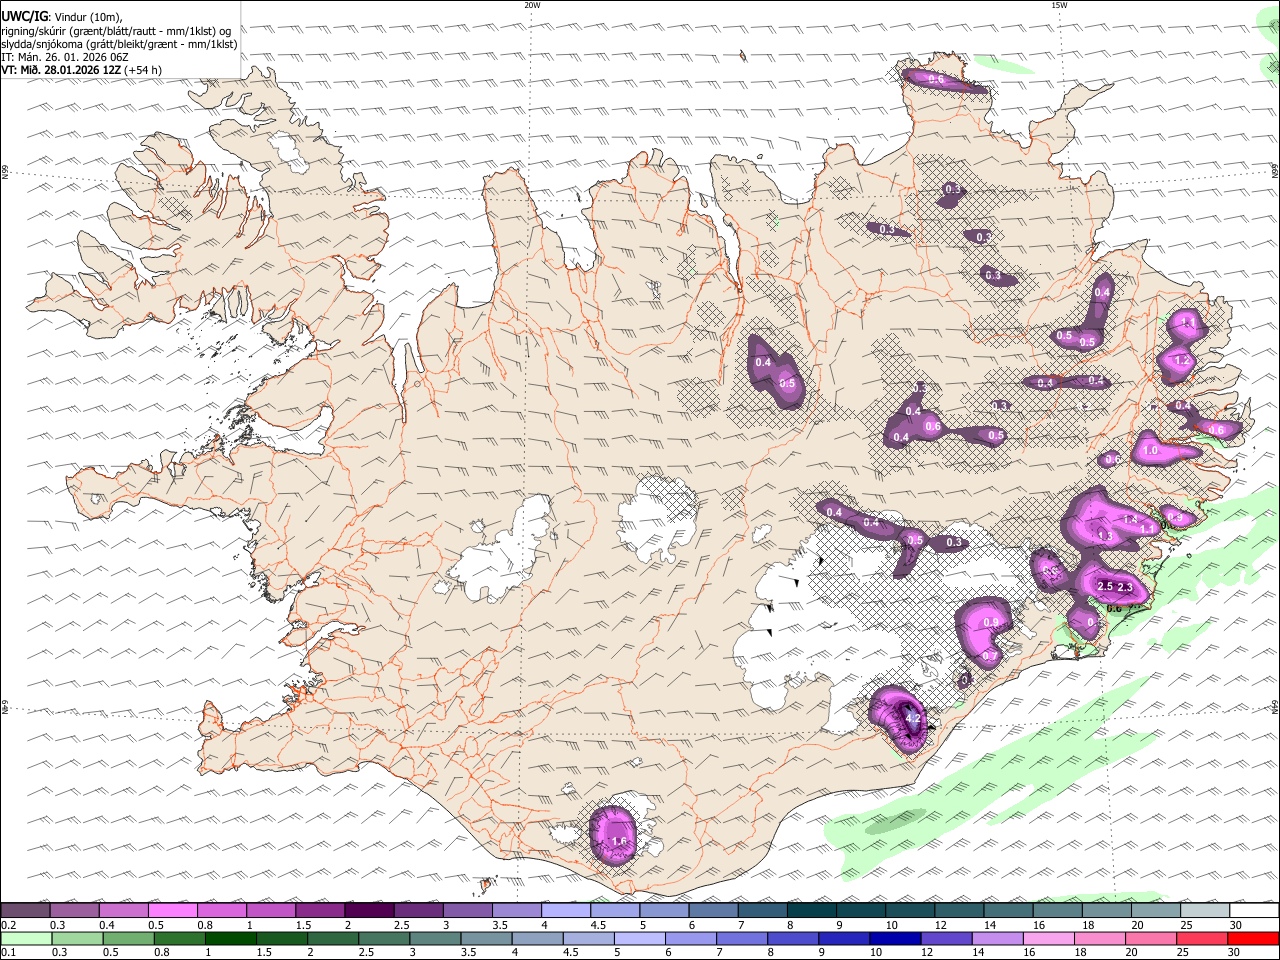Click the (+54 h) forecast offset text
Screen dimensions: 1280x960
point(143,70)
